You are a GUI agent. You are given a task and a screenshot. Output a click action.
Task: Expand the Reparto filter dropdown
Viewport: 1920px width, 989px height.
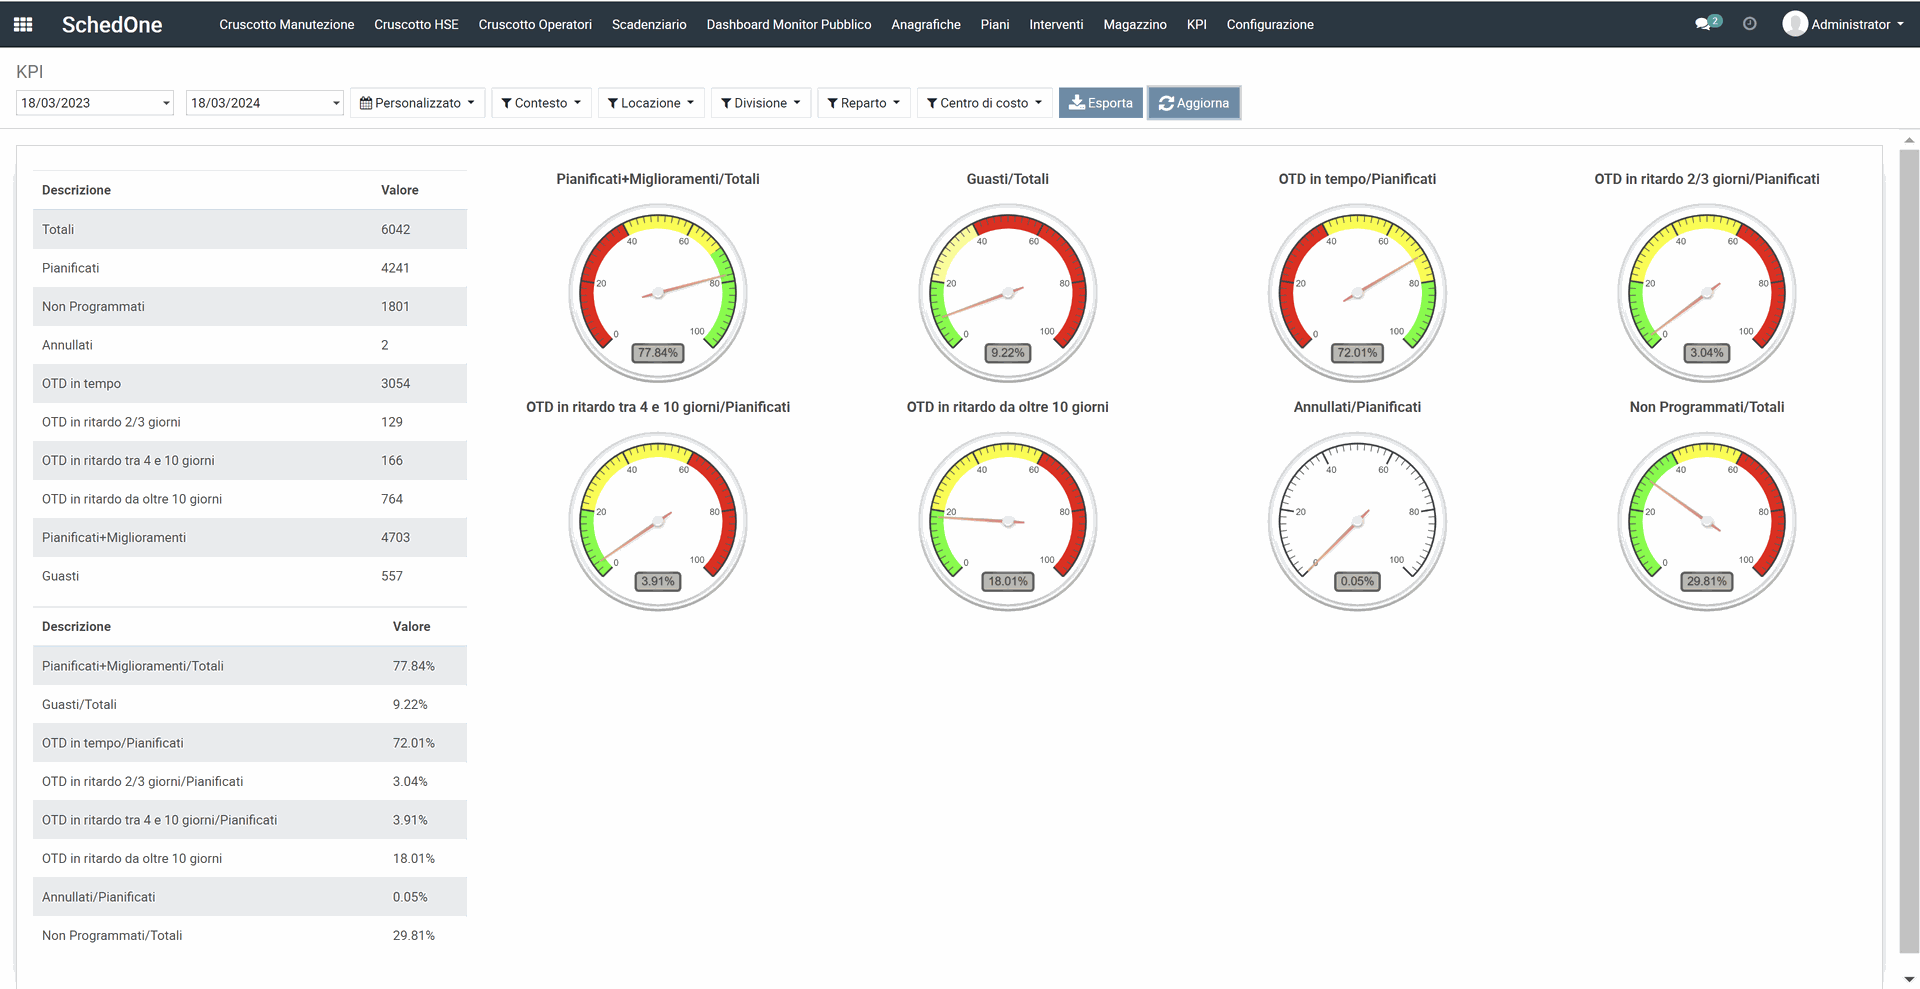pyautogui.click(x=864, y=103)
